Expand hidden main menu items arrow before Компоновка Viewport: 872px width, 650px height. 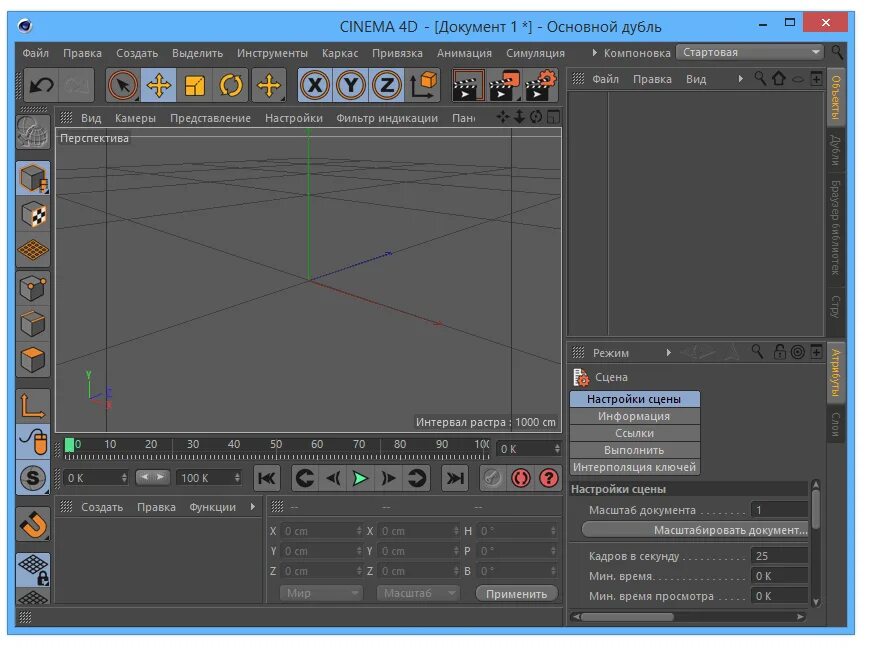594,53
